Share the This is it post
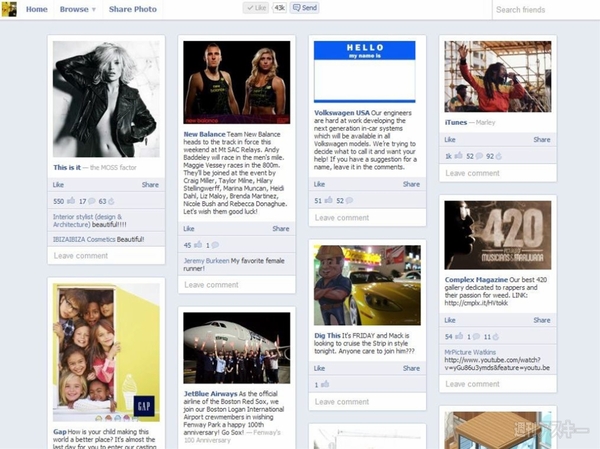 pyautogui.click(x=150, y=184)
